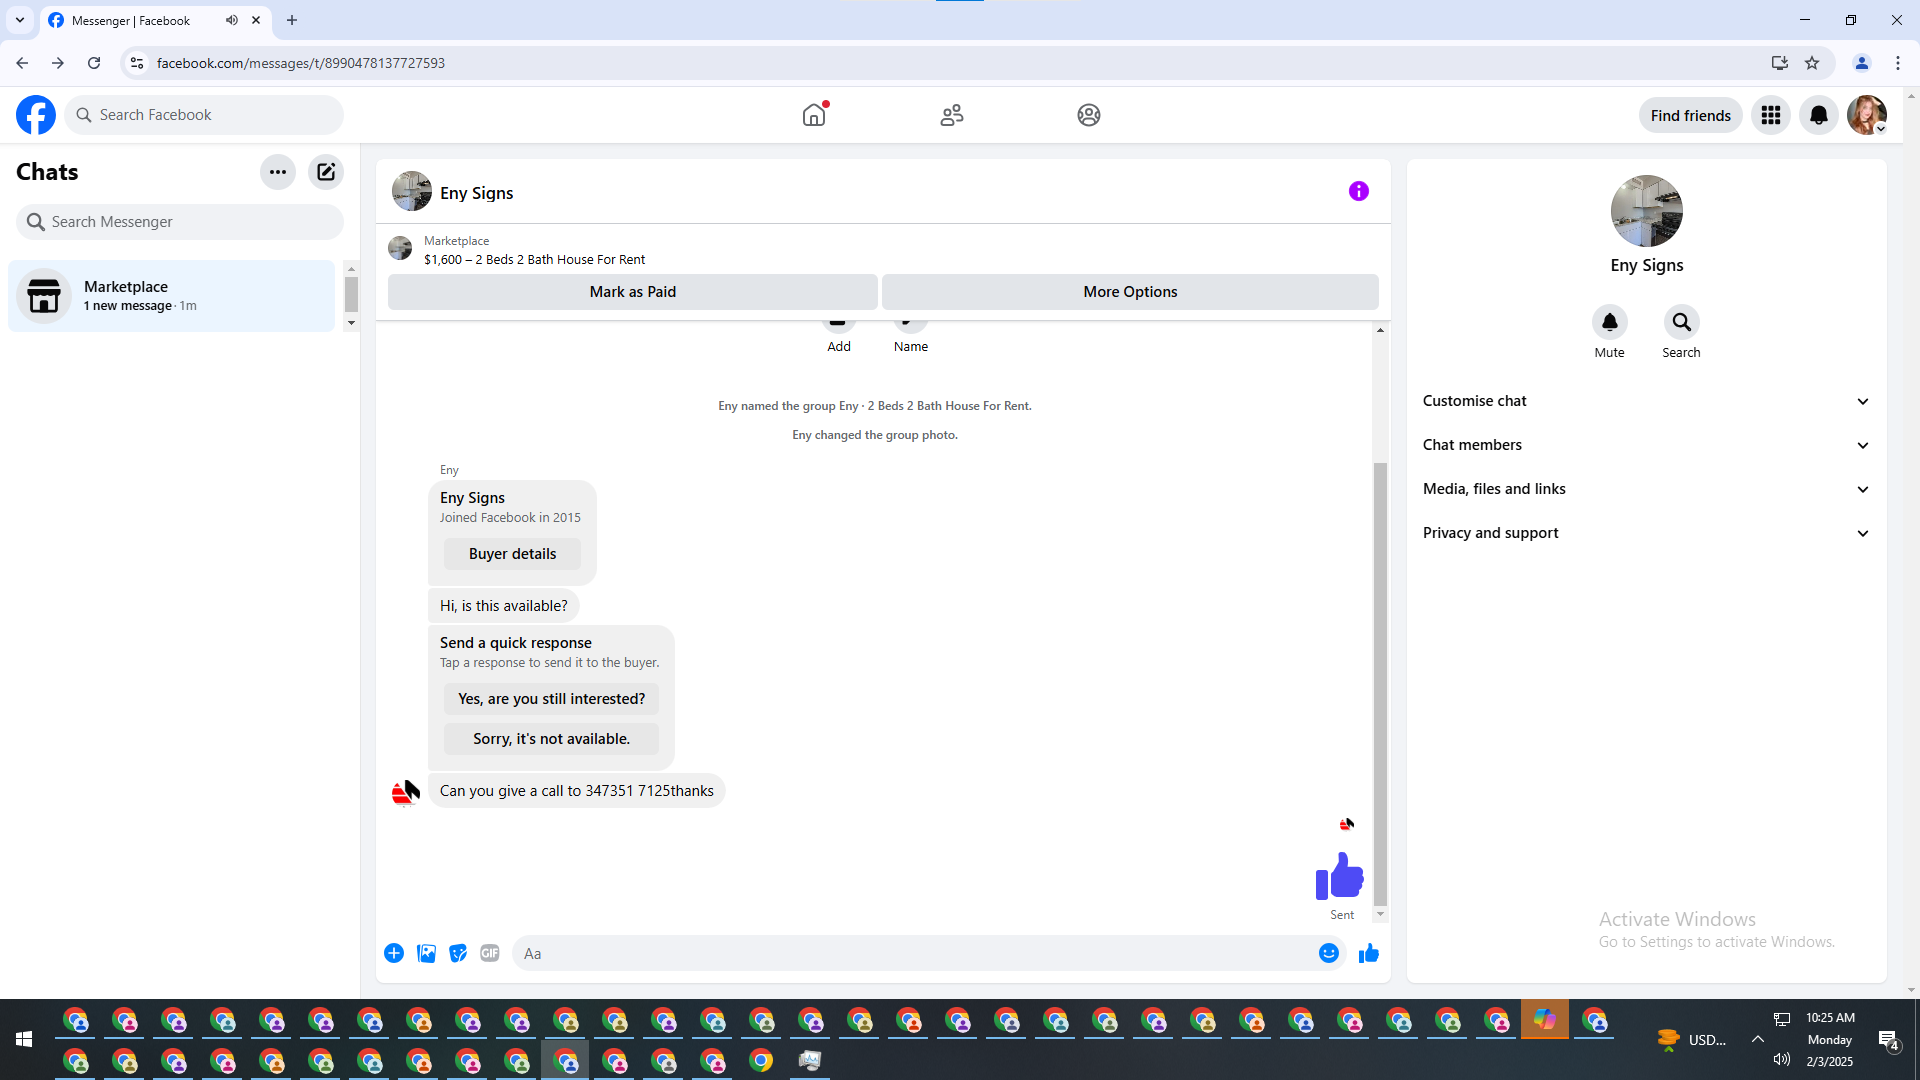The width and height of the screenshot is (1920, 1080).
Task: Open the Friends icon in top navigation
Action: pos(952,115)
